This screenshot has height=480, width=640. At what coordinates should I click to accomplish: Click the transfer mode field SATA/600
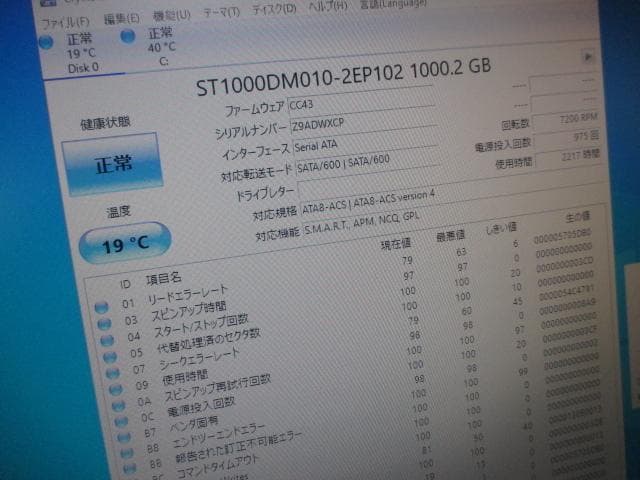[x=367, y=162]
